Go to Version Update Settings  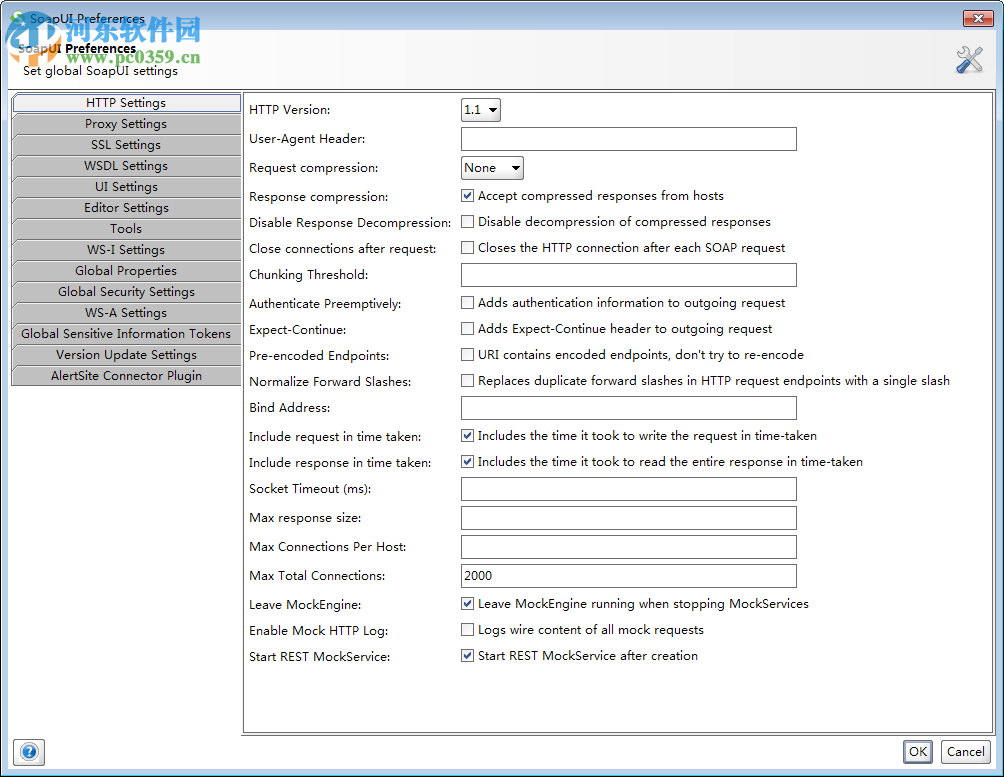point(126,354)
